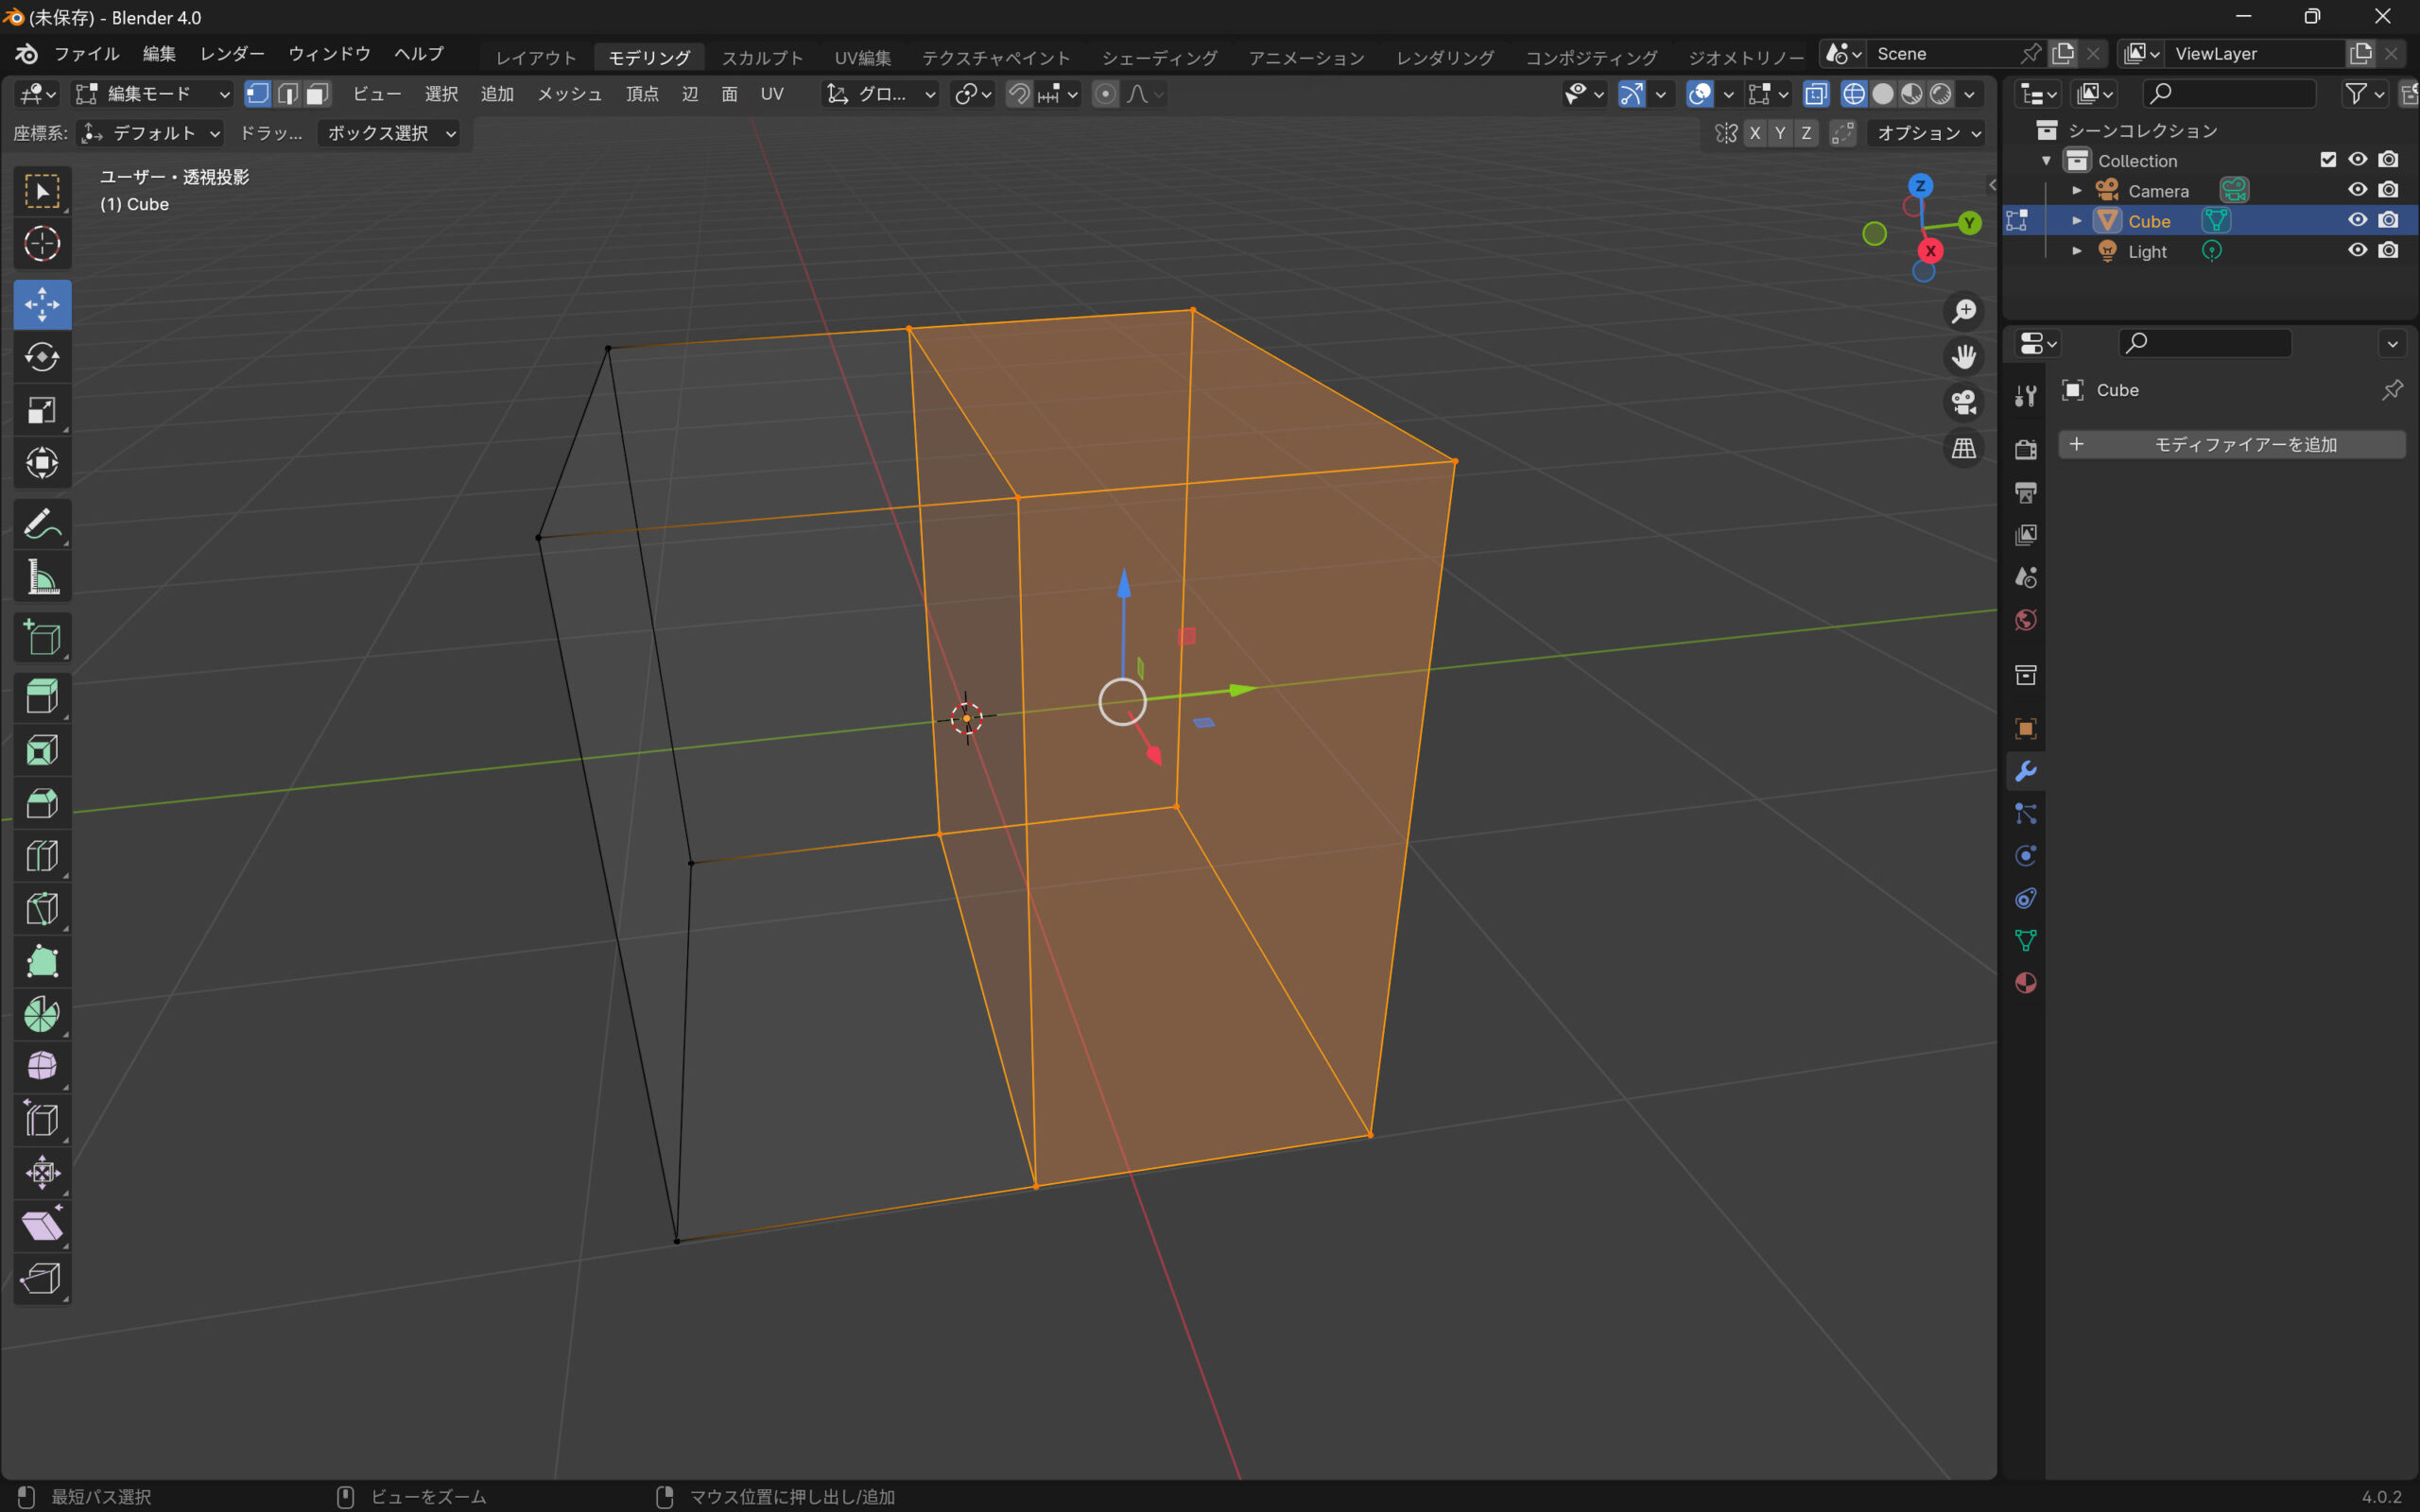
Task: Open the オプション dropdown
Action: (x=1926, y=133)
